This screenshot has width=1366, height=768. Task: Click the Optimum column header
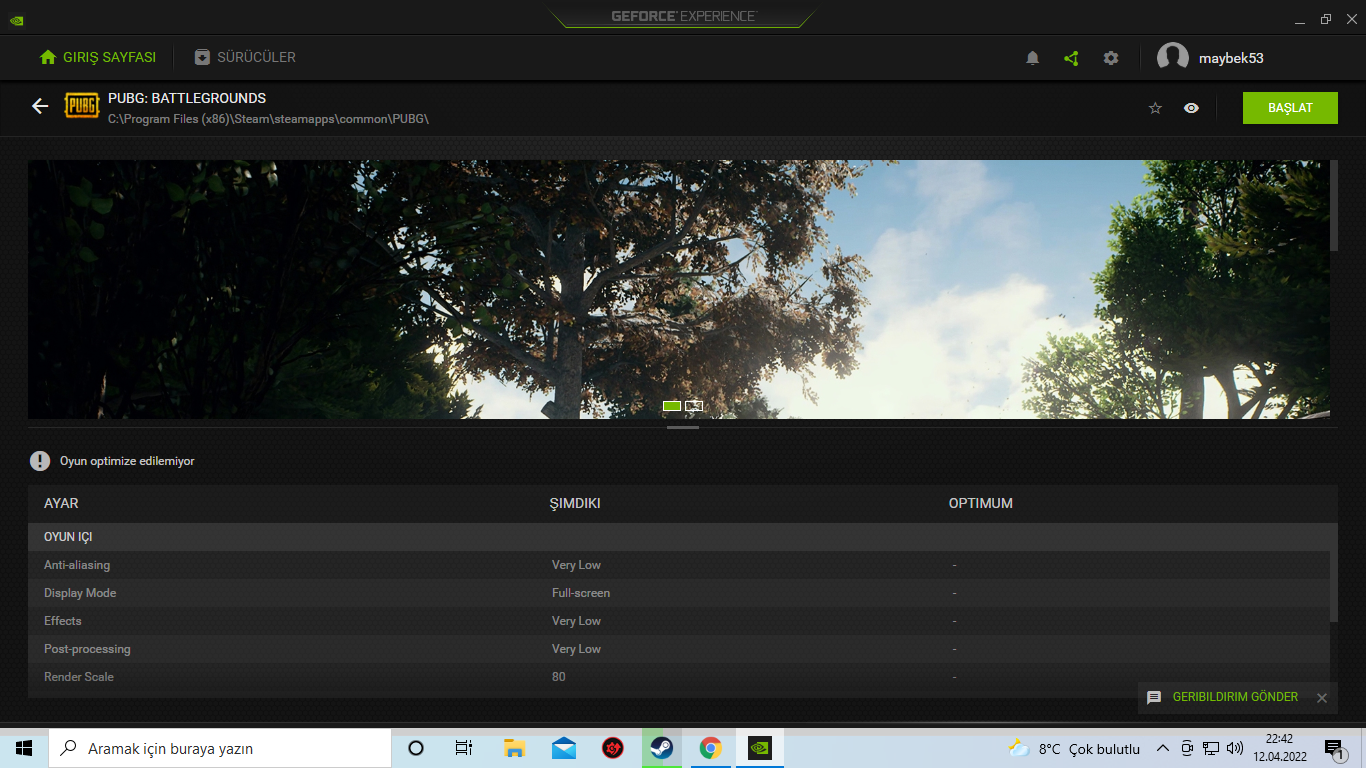click(981, 503)
